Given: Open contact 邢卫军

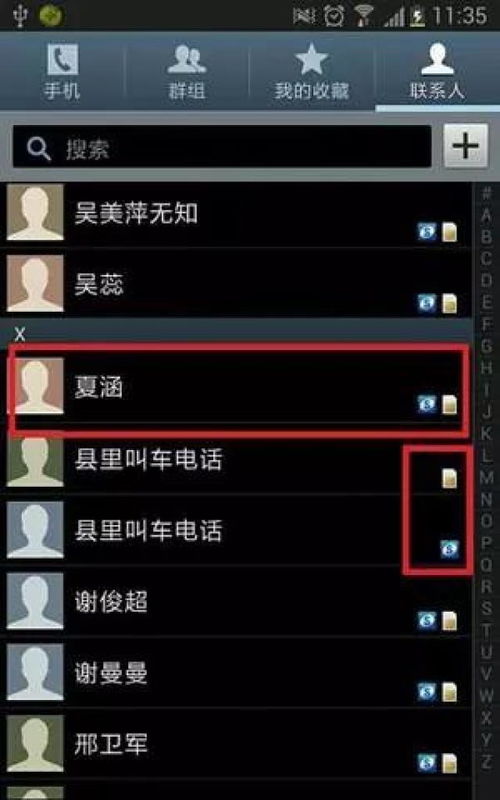Looking at the screenshot, I should pyautogui.click(x=236, y=744).
